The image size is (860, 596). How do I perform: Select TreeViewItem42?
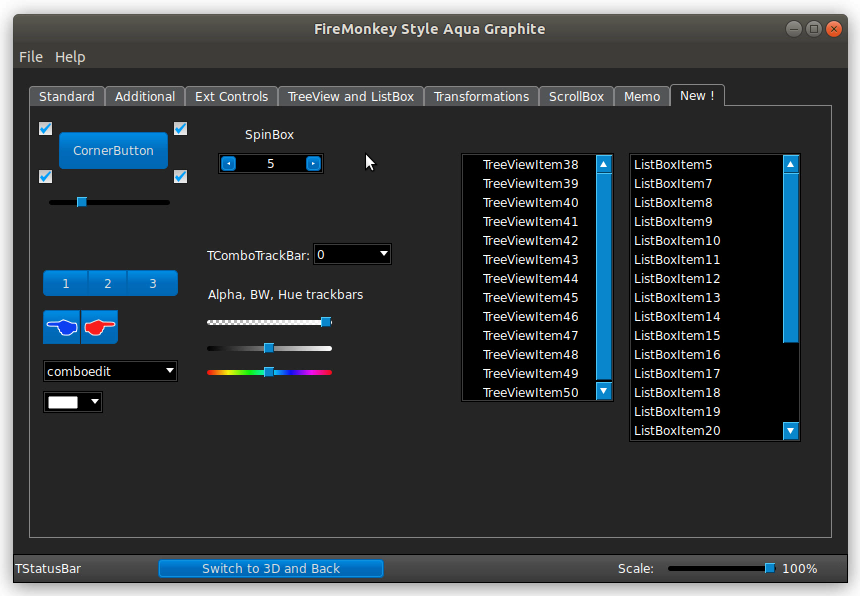(530, 241)
